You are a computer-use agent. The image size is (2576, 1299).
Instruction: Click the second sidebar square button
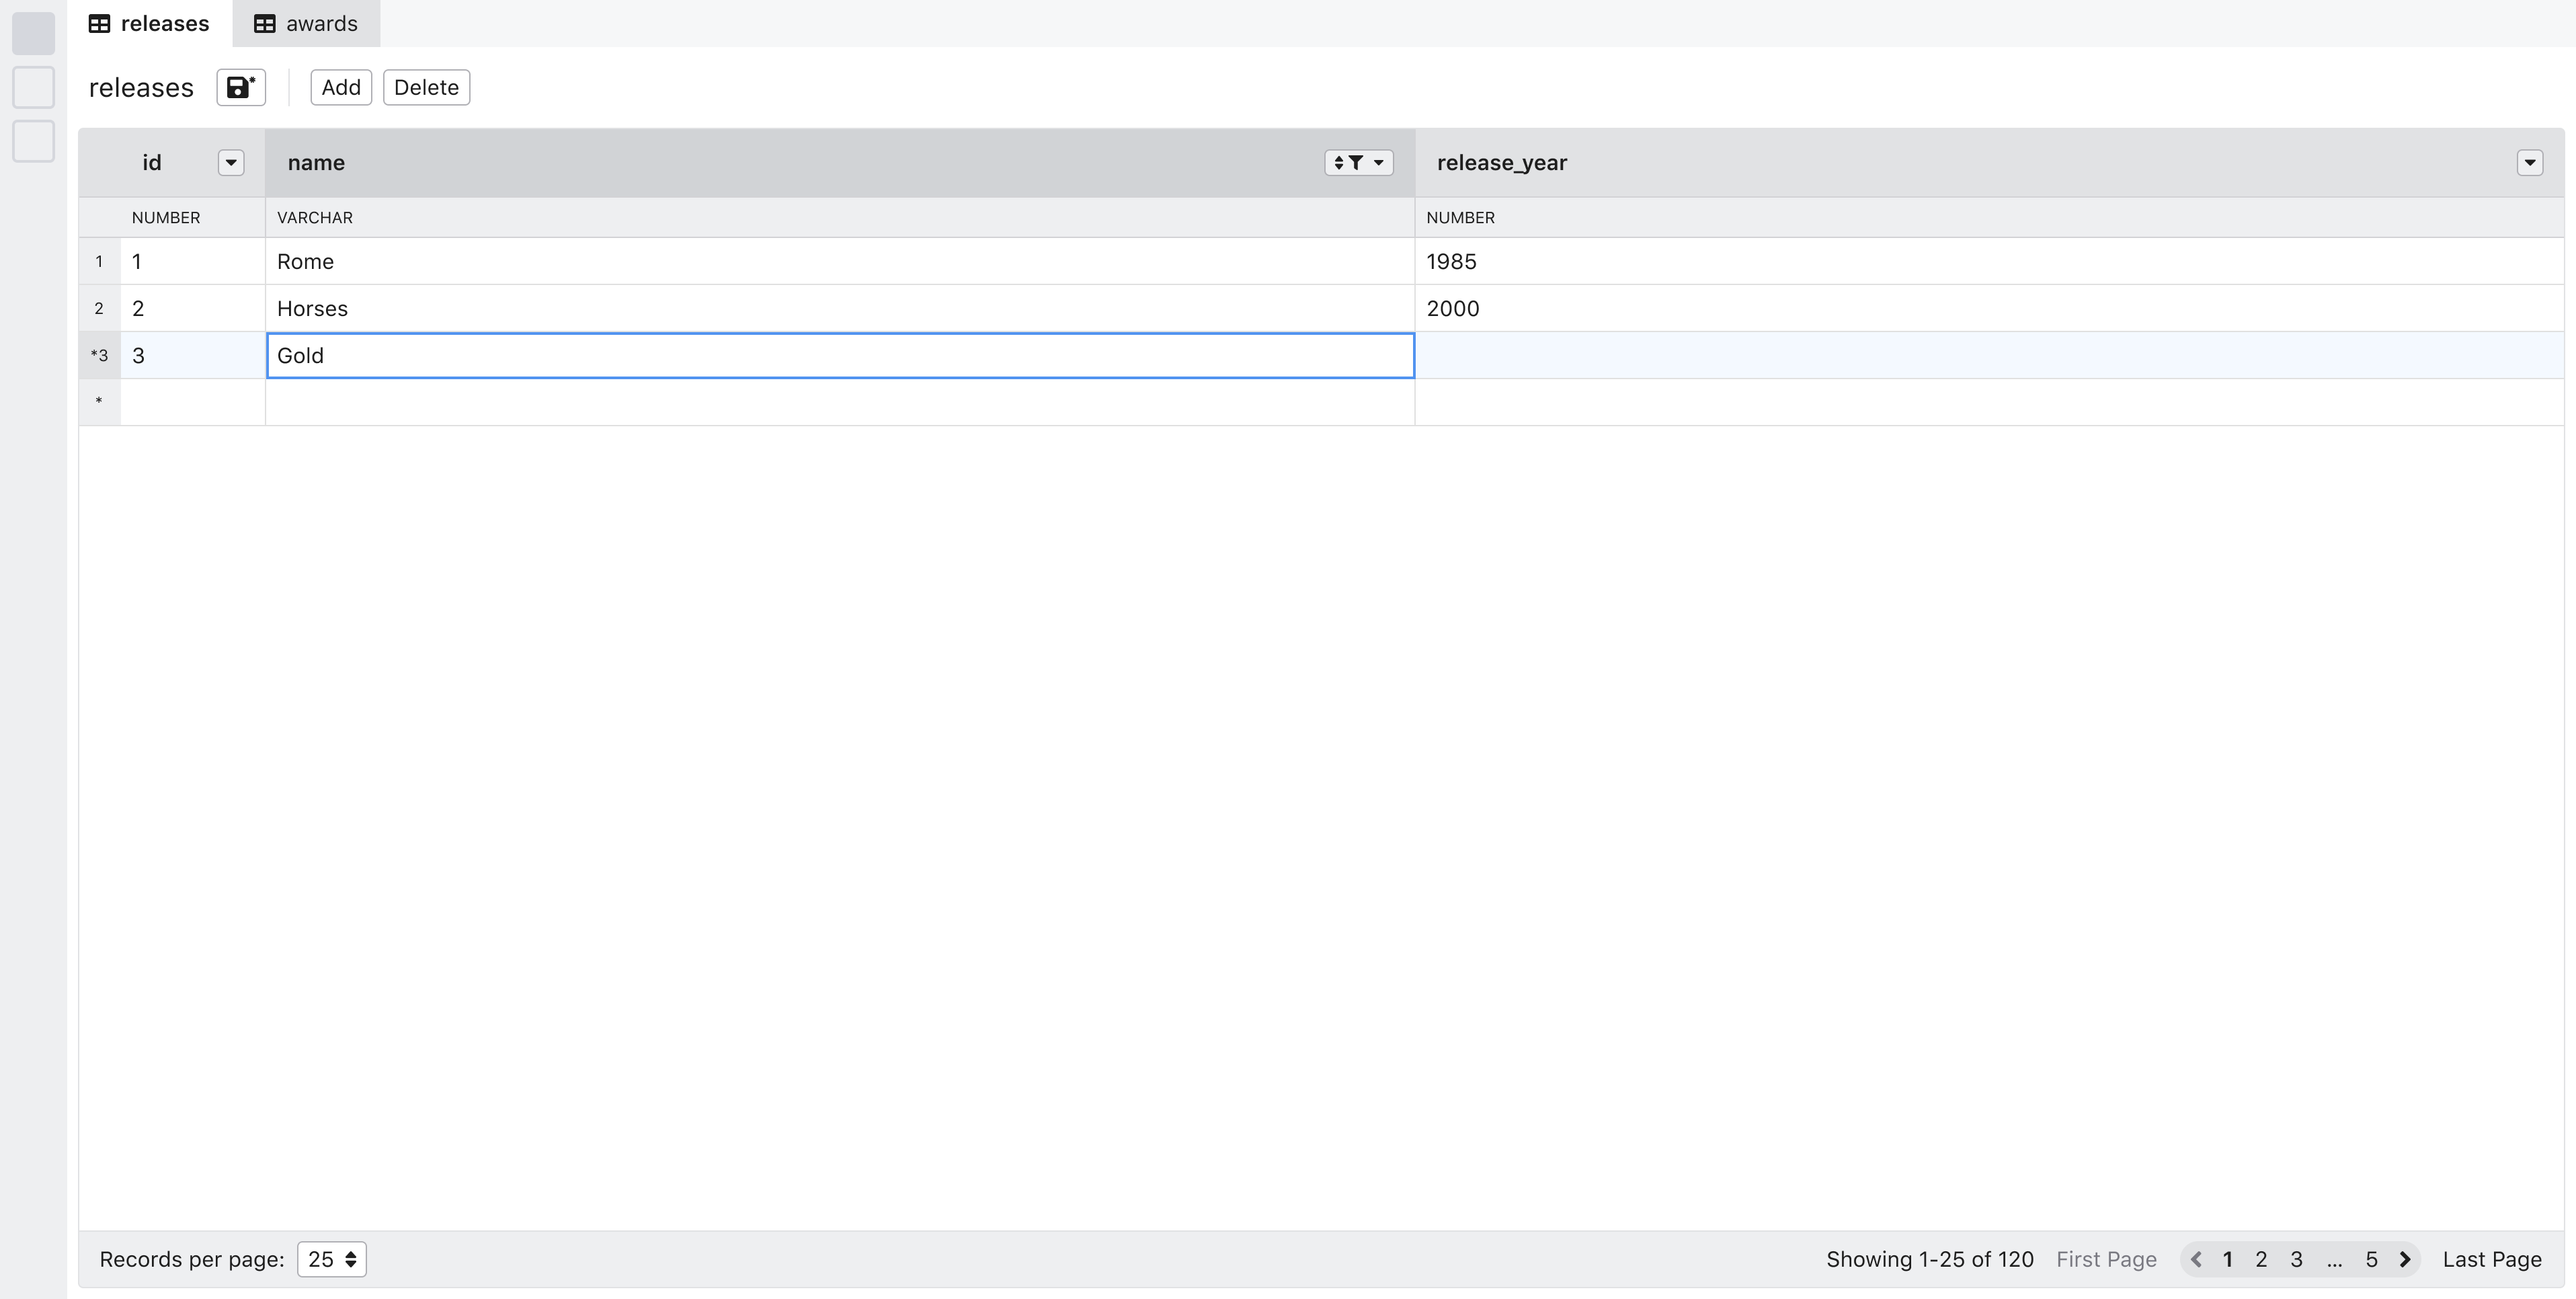[33, 87]
